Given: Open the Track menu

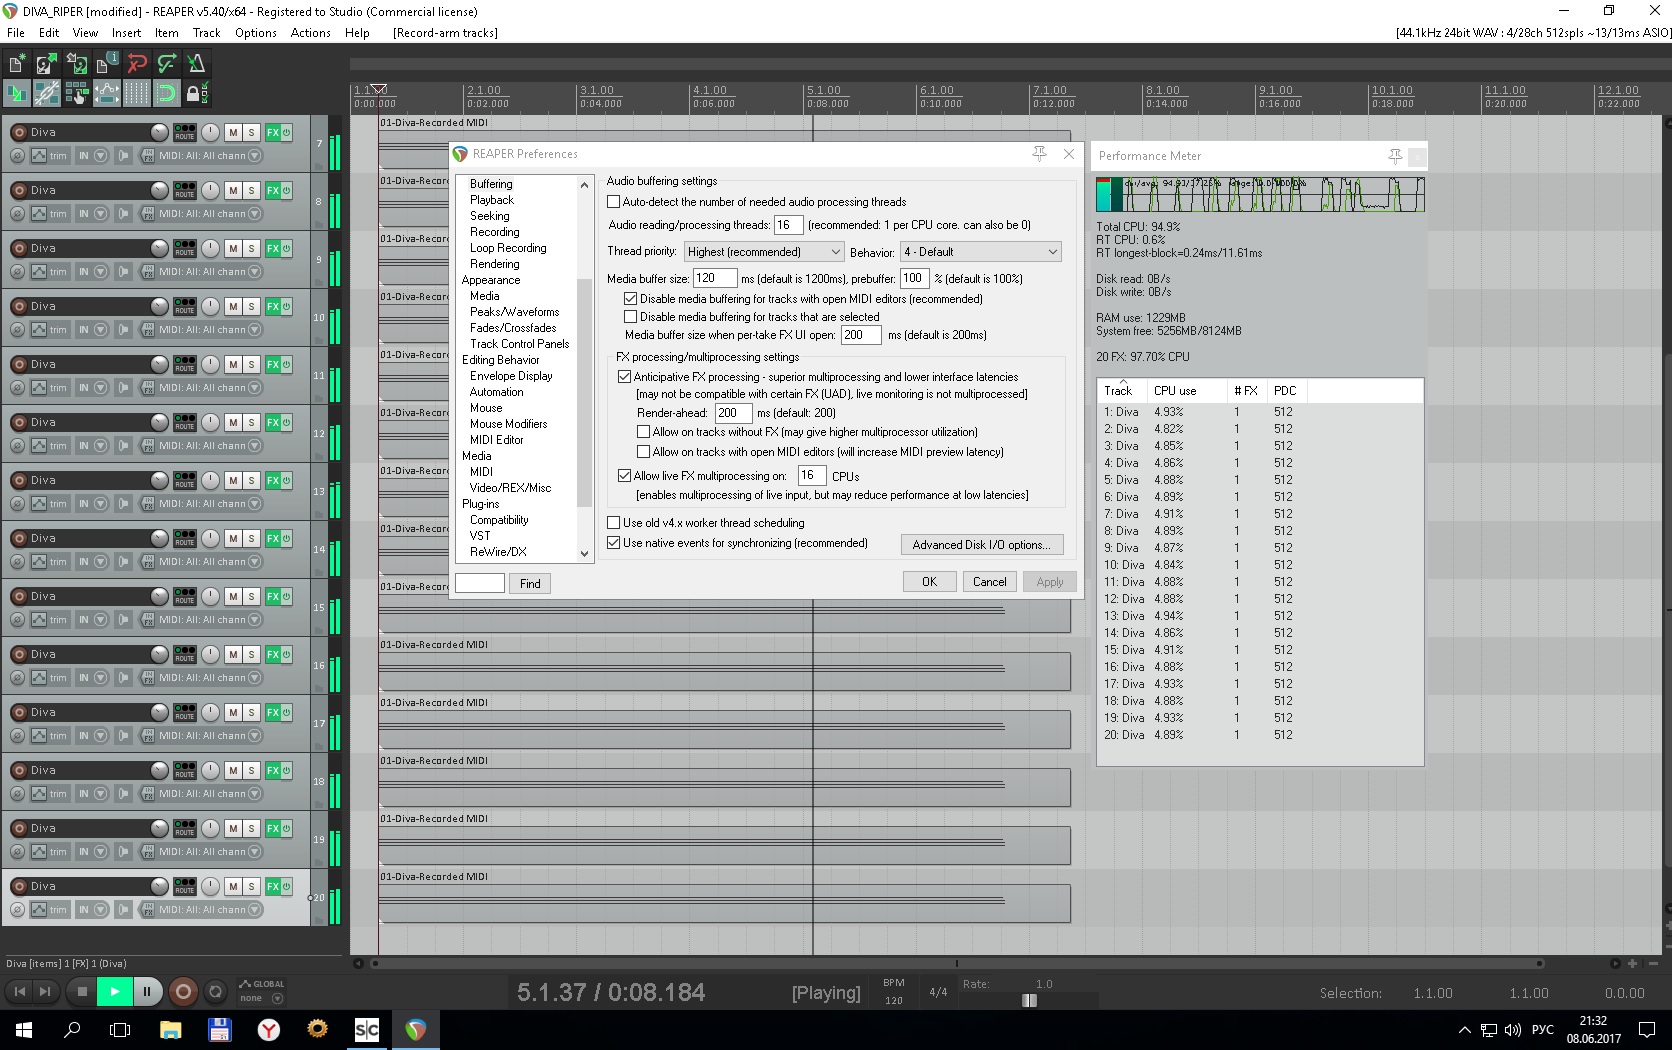Looking at the screenshot, I should (x=206, y=33).
